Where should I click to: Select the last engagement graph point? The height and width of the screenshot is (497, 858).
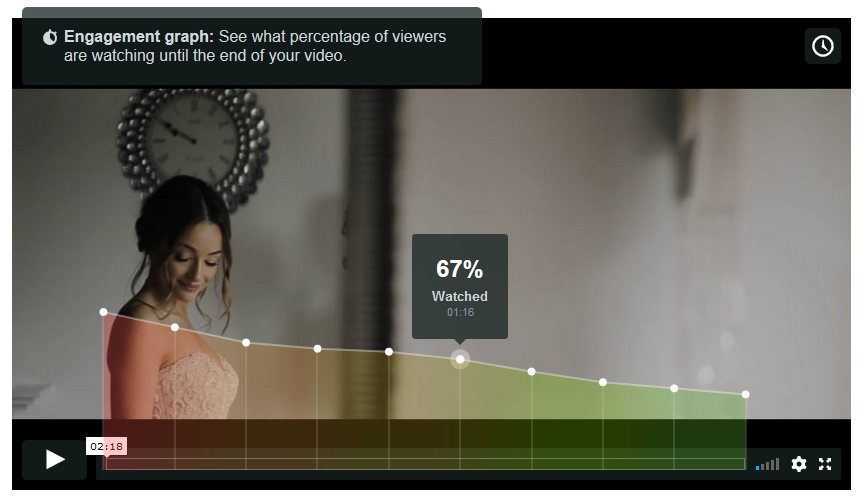[745, 394]
